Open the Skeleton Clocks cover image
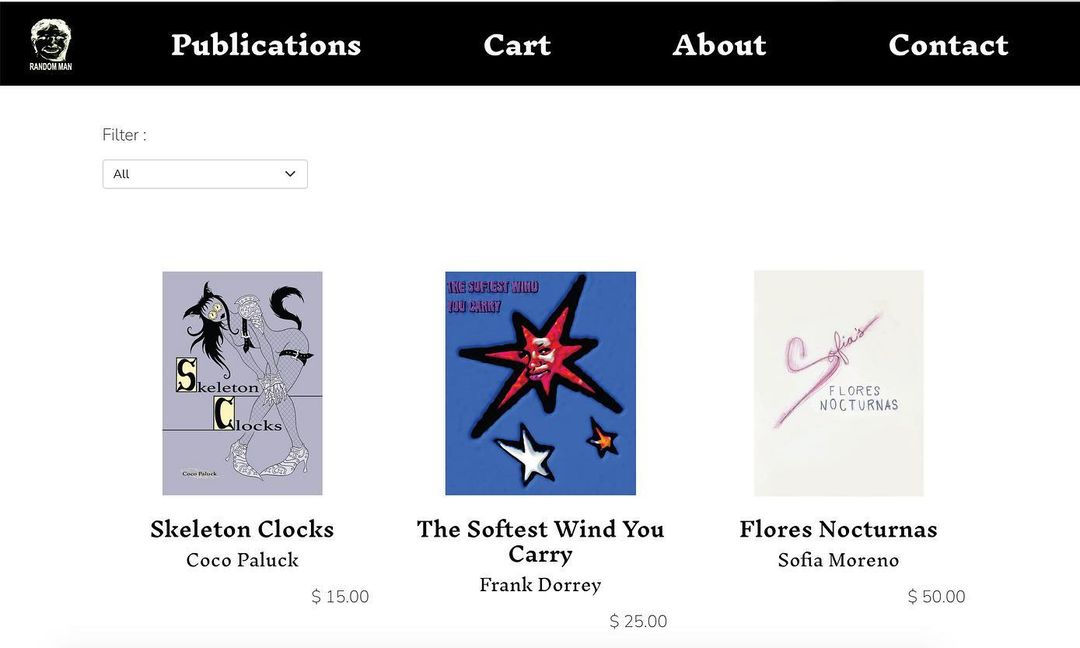Viewport: 1080px width, 648px height. [242, 383]
